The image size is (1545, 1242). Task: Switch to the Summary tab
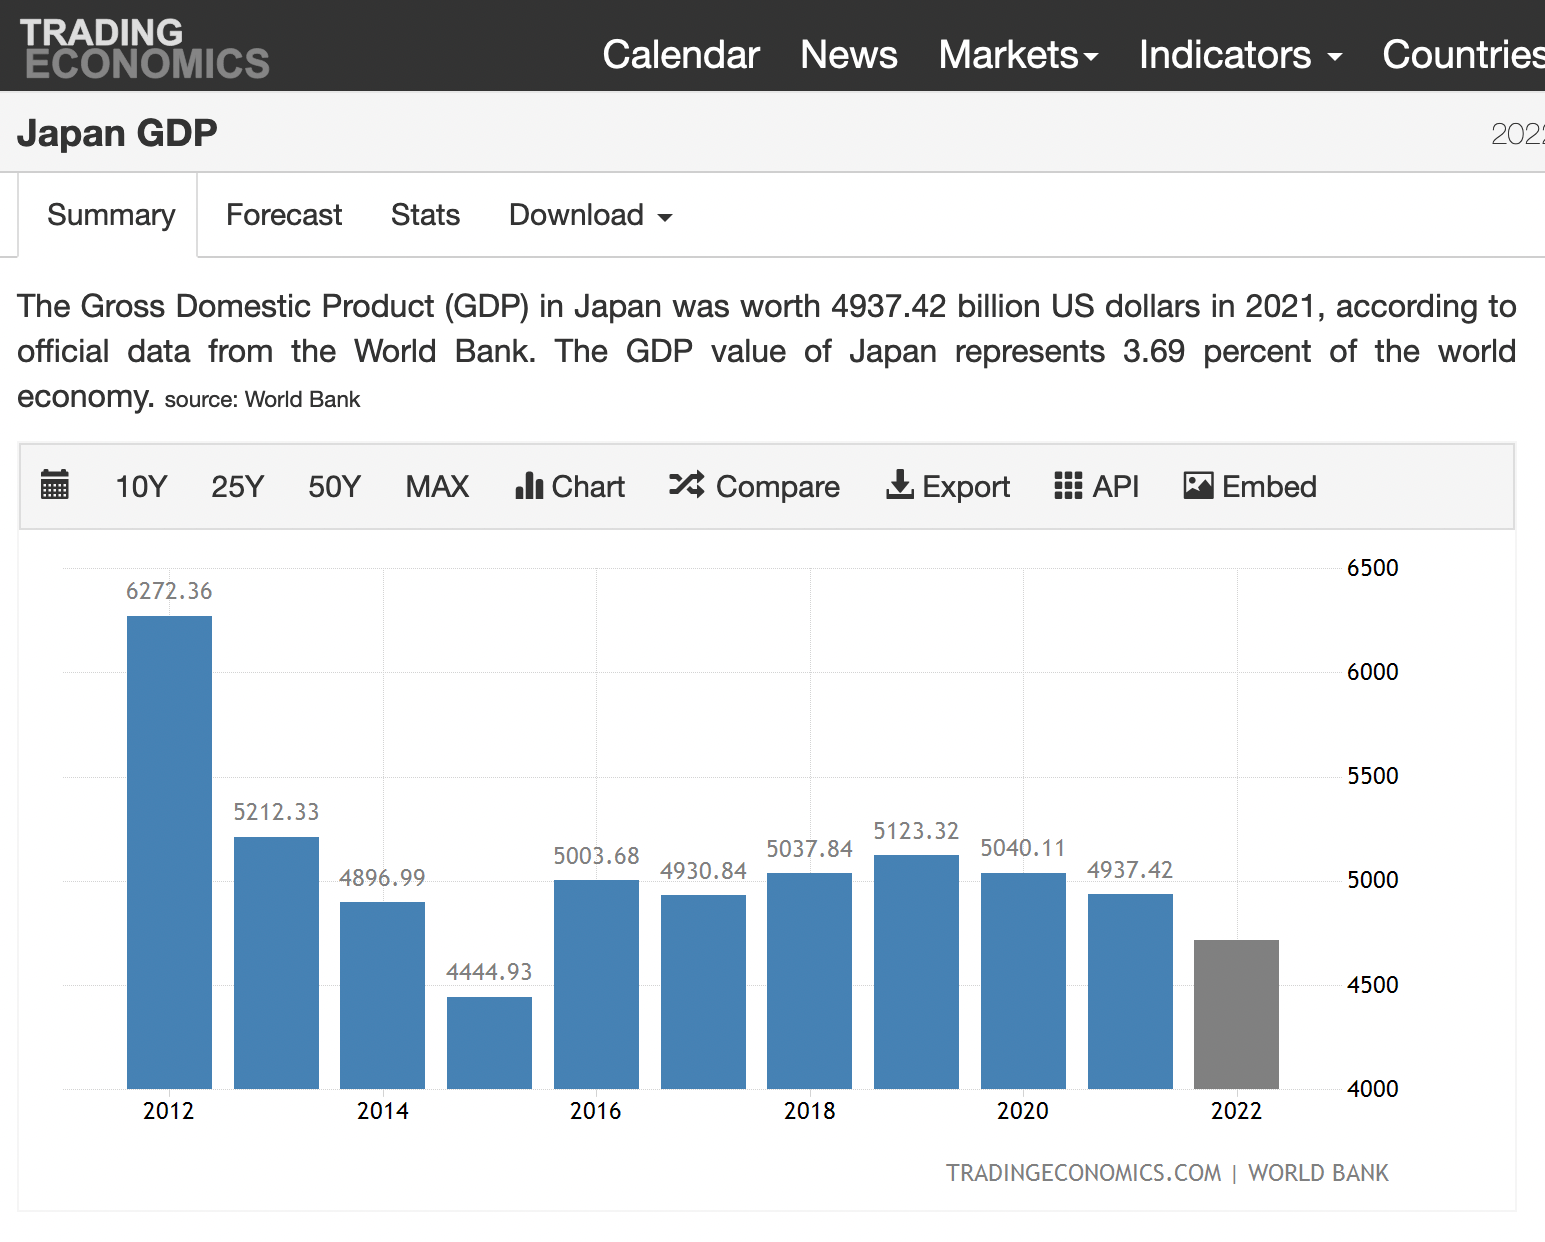(x=111, y=215)
